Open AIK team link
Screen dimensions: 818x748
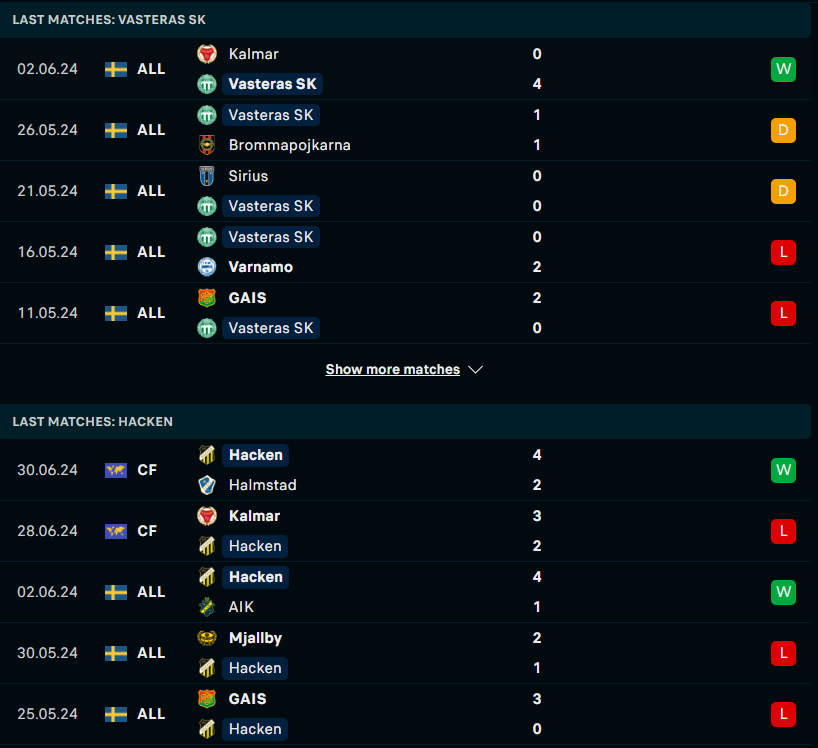[x=241, y=607]
